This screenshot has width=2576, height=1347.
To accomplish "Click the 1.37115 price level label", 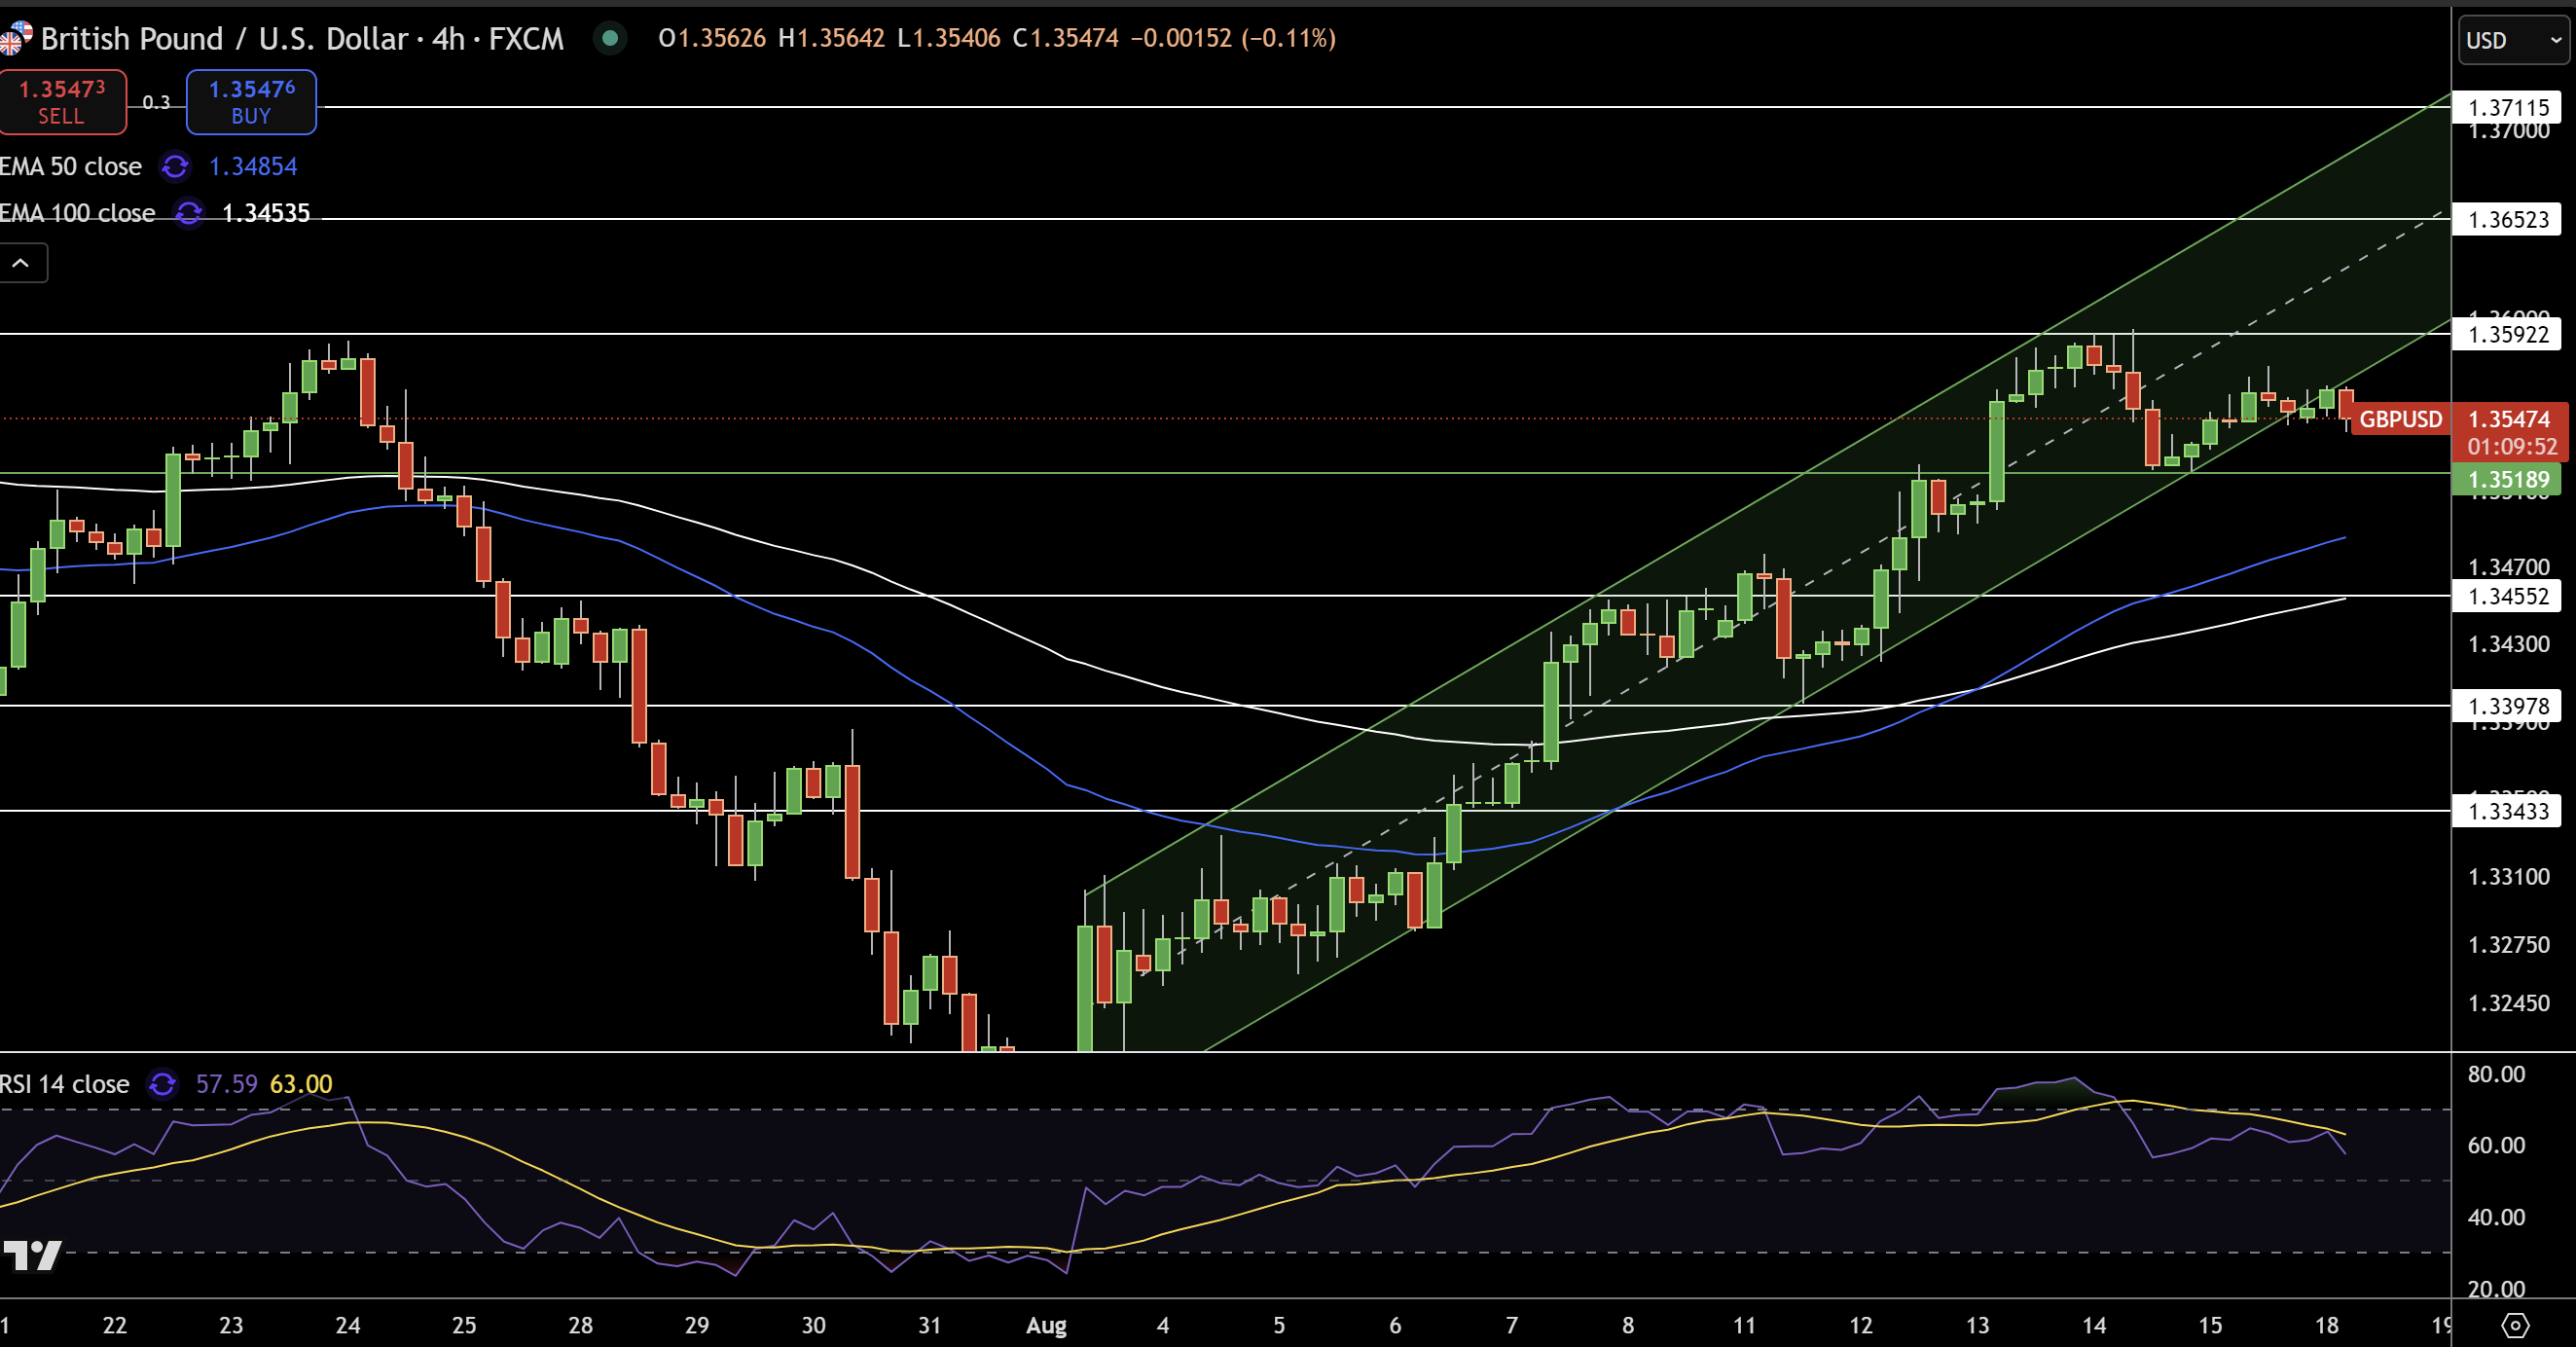I will 2508,107.
